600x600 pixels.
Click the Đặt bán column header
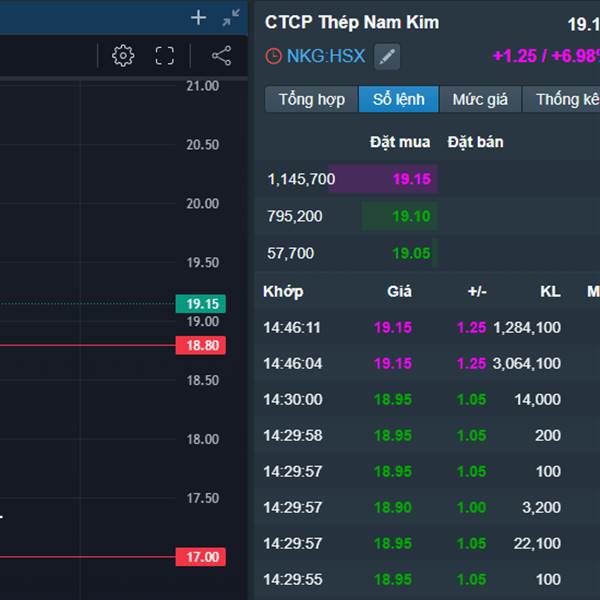(x=475, y=142)
